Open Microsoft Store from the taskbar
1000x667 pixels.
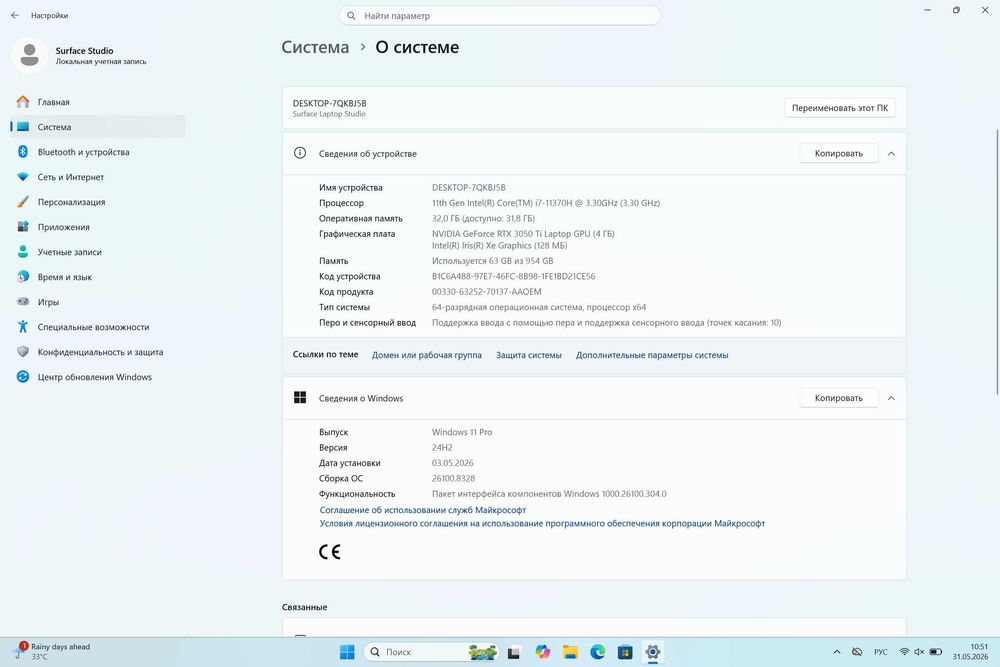click(625, 652)
